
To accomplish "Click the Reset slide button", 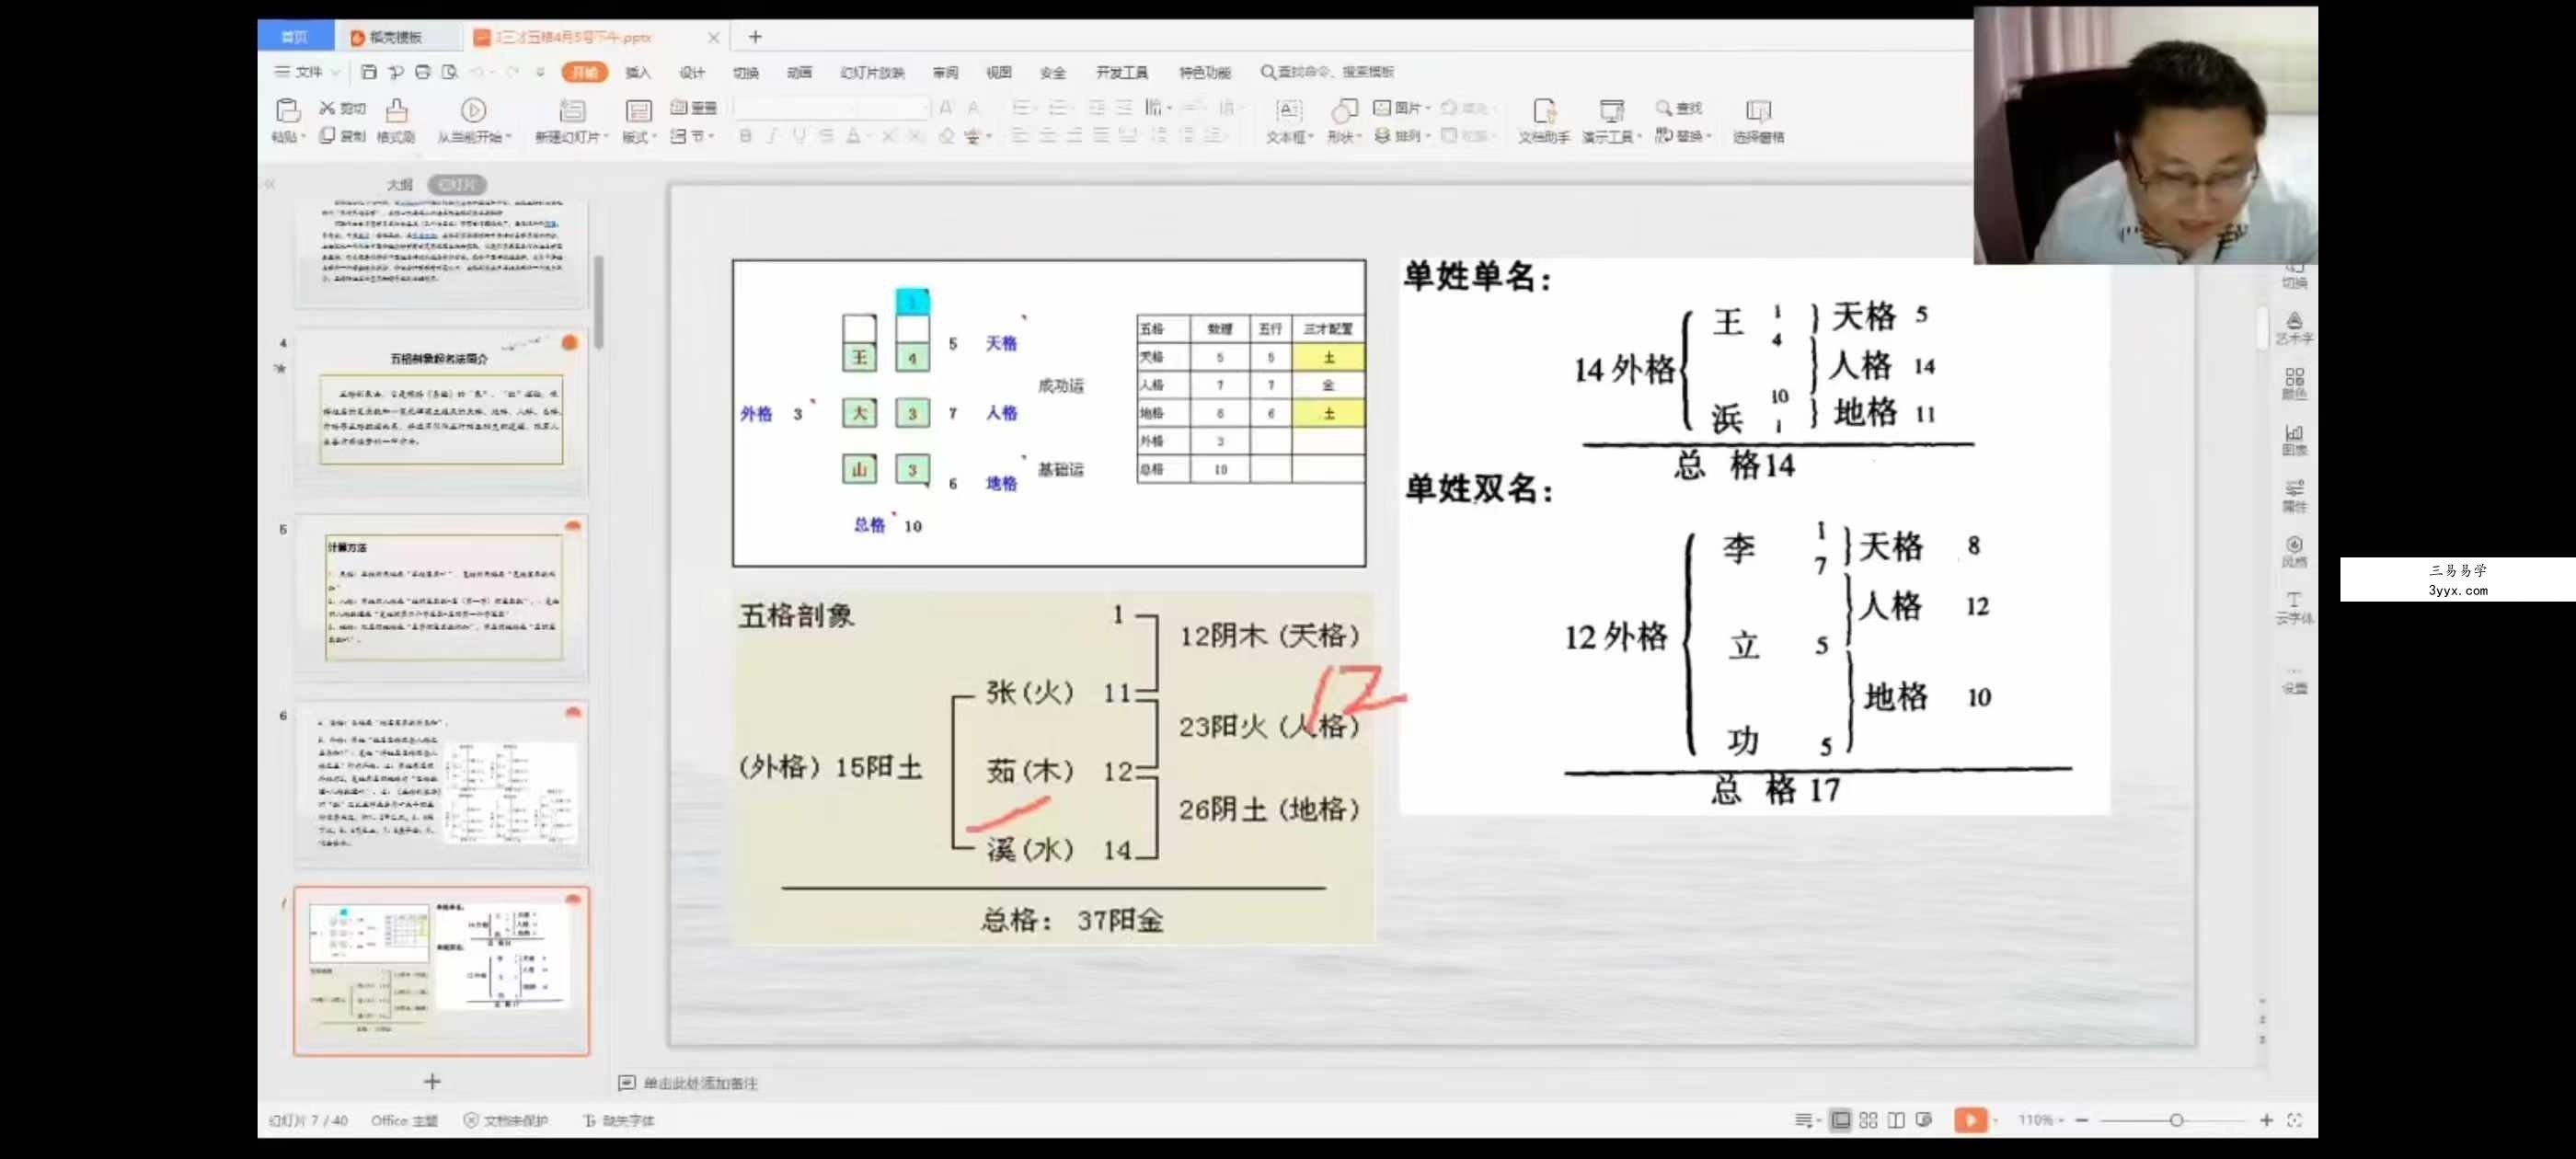I will 693,107.
